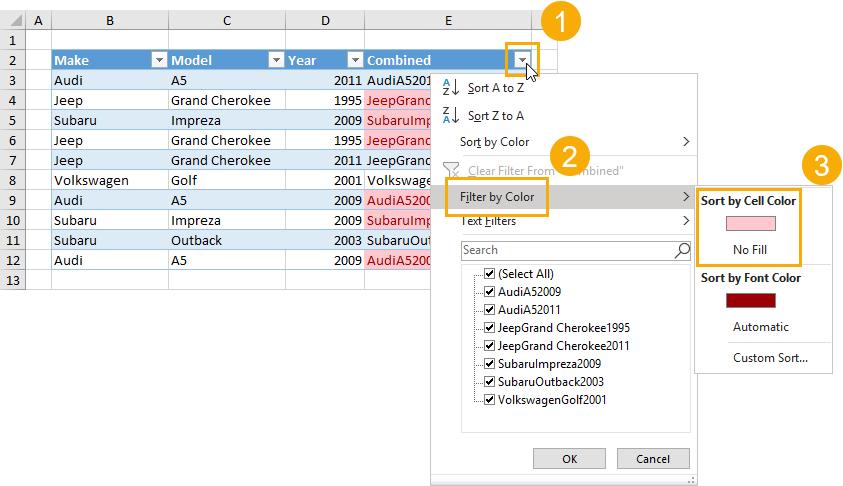Choose Sort Z to A
Image resolution: width=843 pixels, height=486 pixels.
[496, 116]
